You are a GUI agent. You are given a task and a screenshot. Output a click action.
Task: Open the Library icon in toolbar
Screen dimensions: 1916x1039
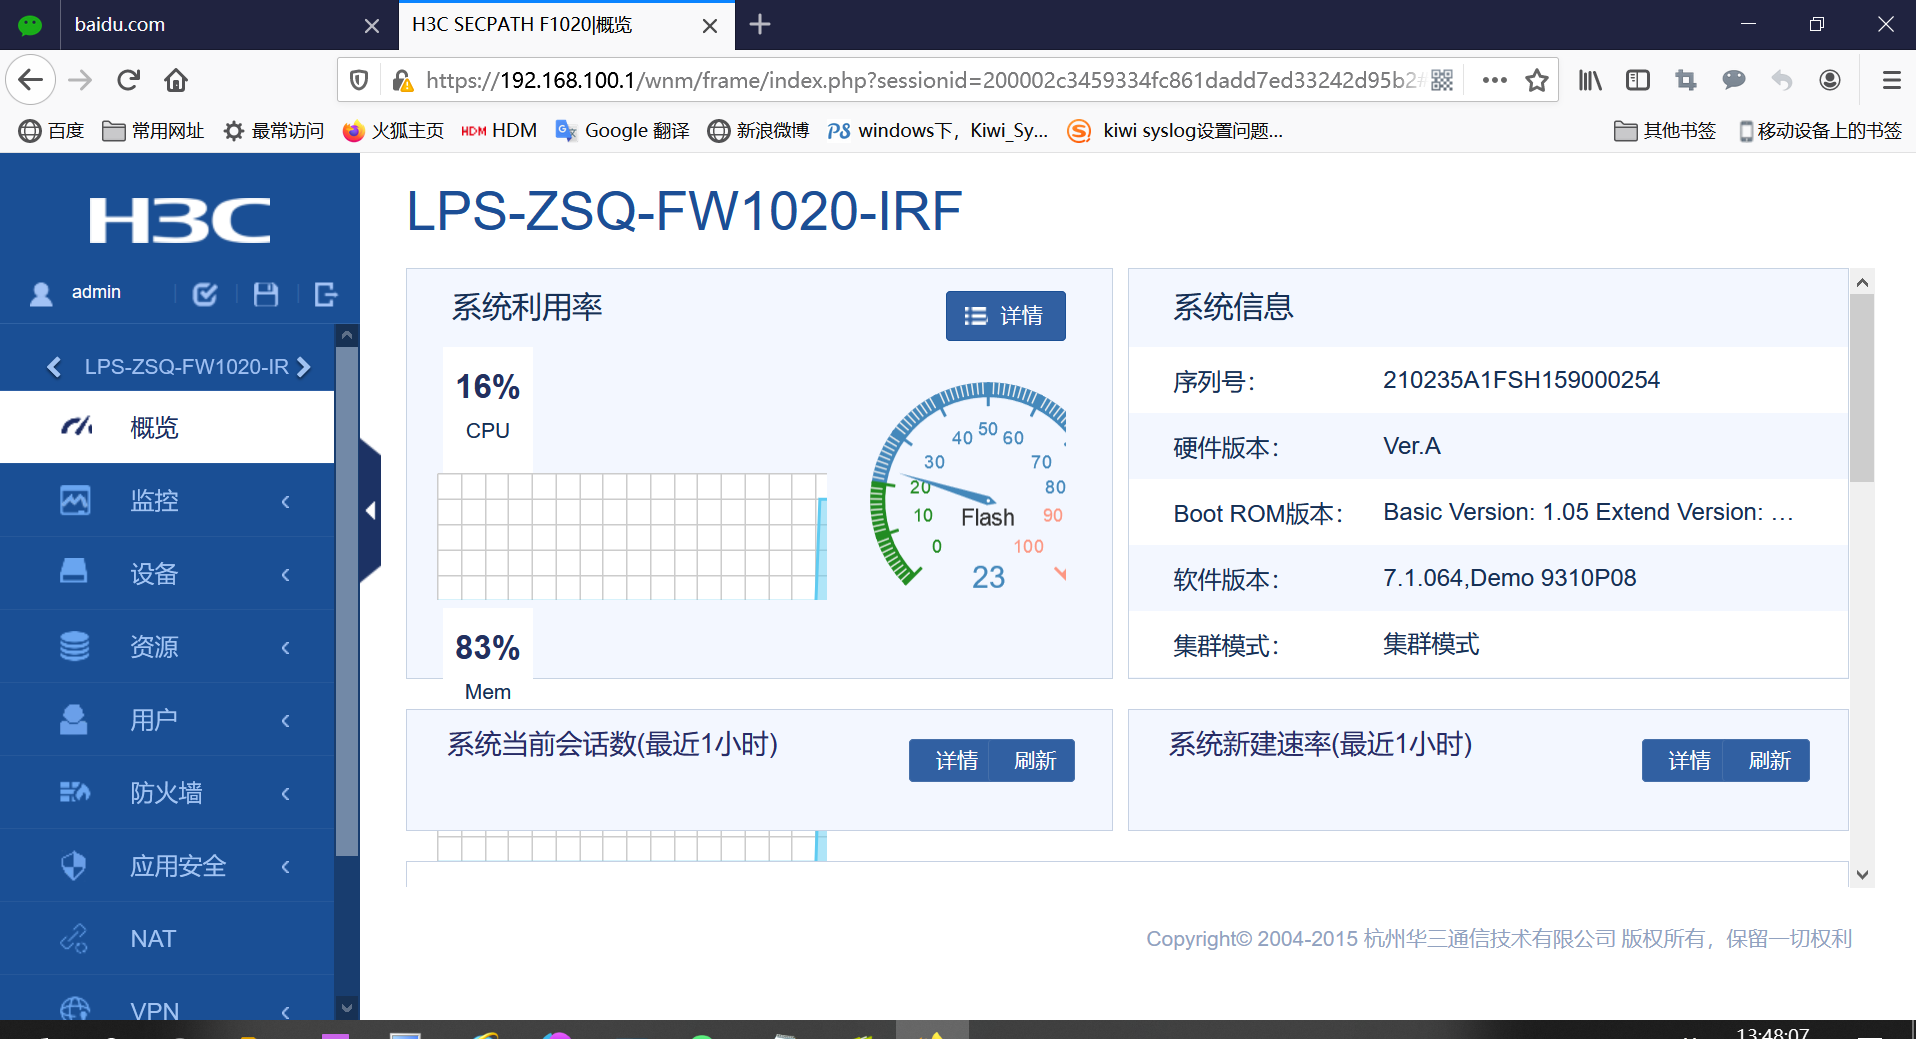point(1590,80)
